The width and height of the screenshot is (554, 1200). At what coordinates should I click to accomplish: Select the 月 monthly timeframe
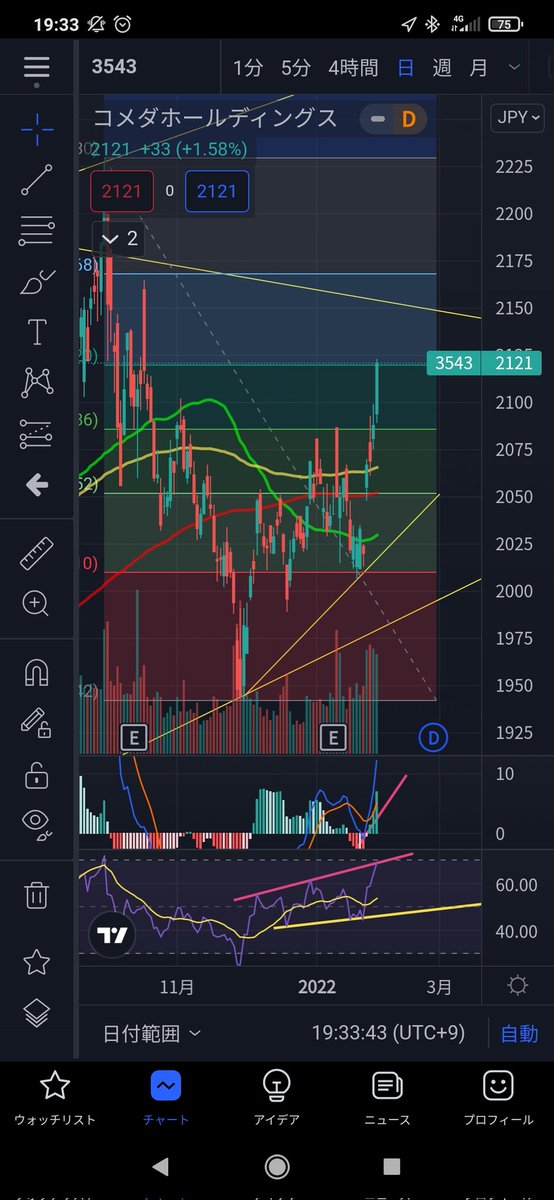coord(479,68)
